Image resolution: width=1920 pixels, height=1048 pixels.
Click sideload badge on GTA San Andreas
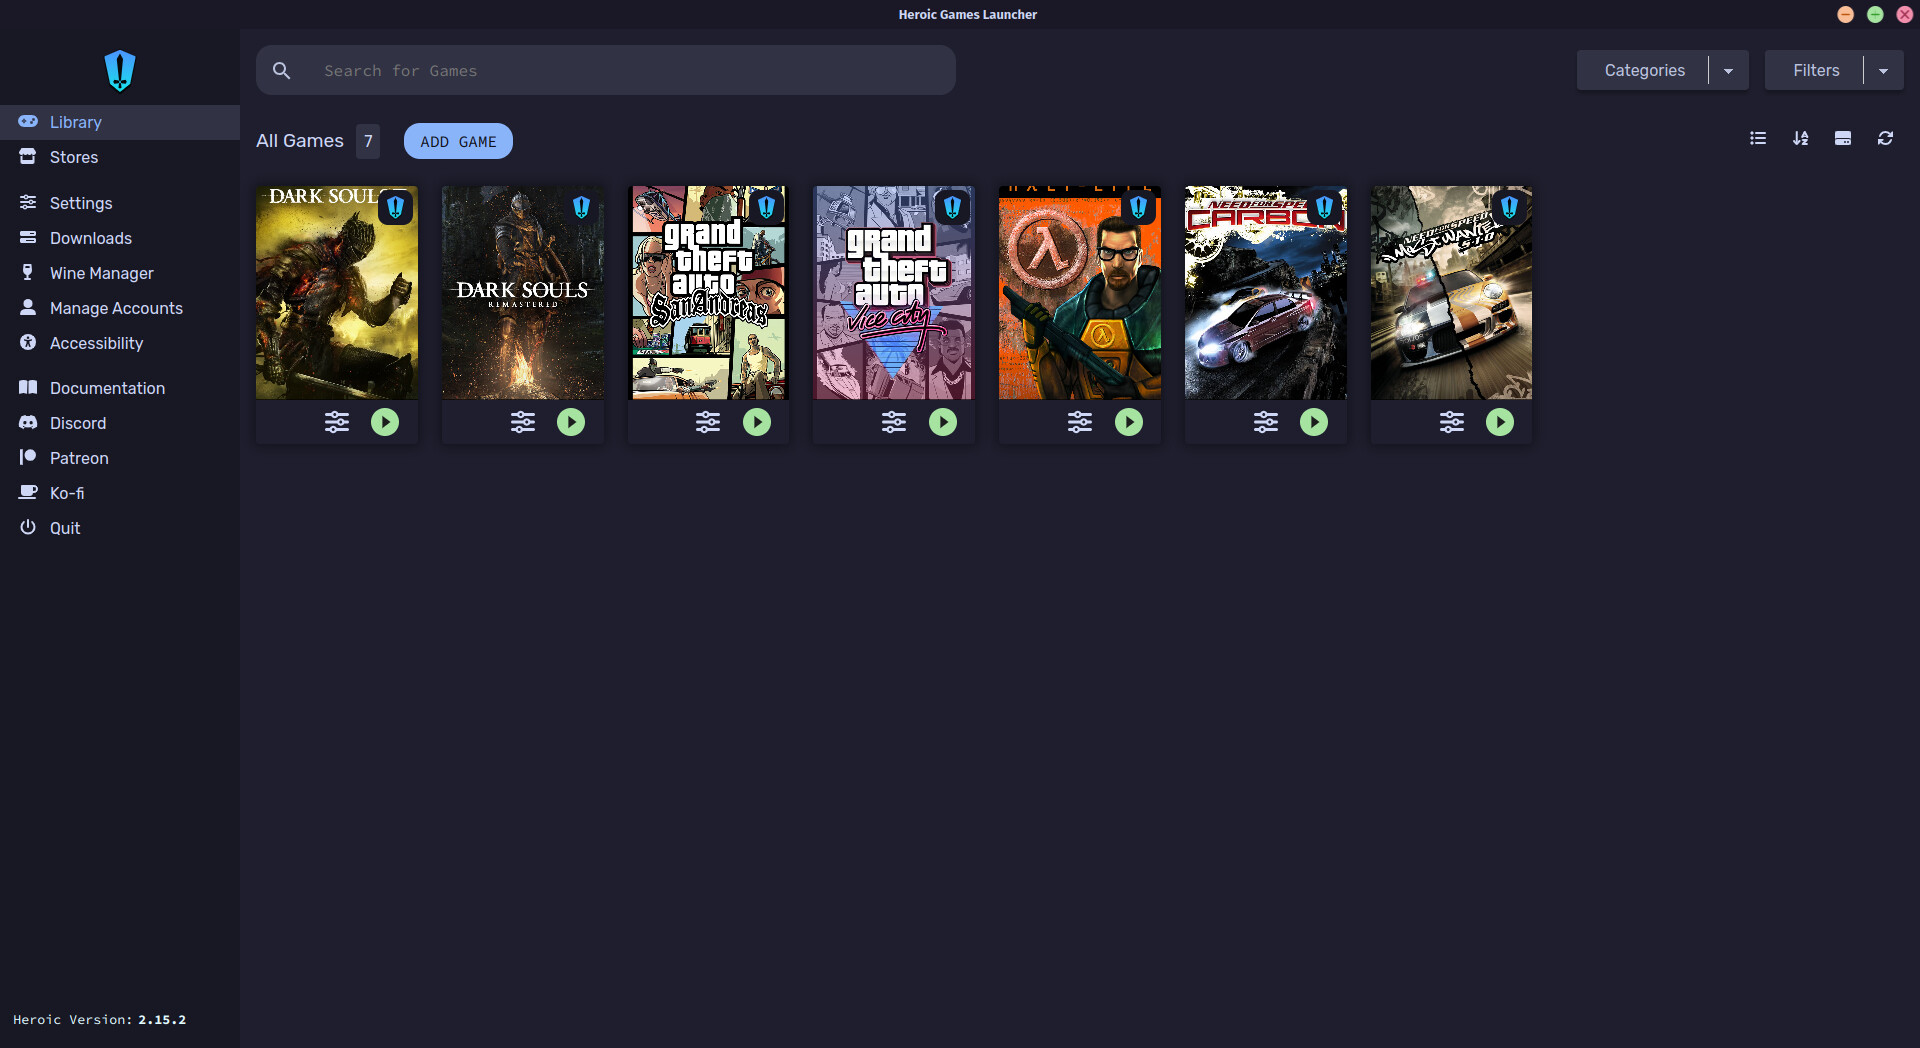point(767,207)
